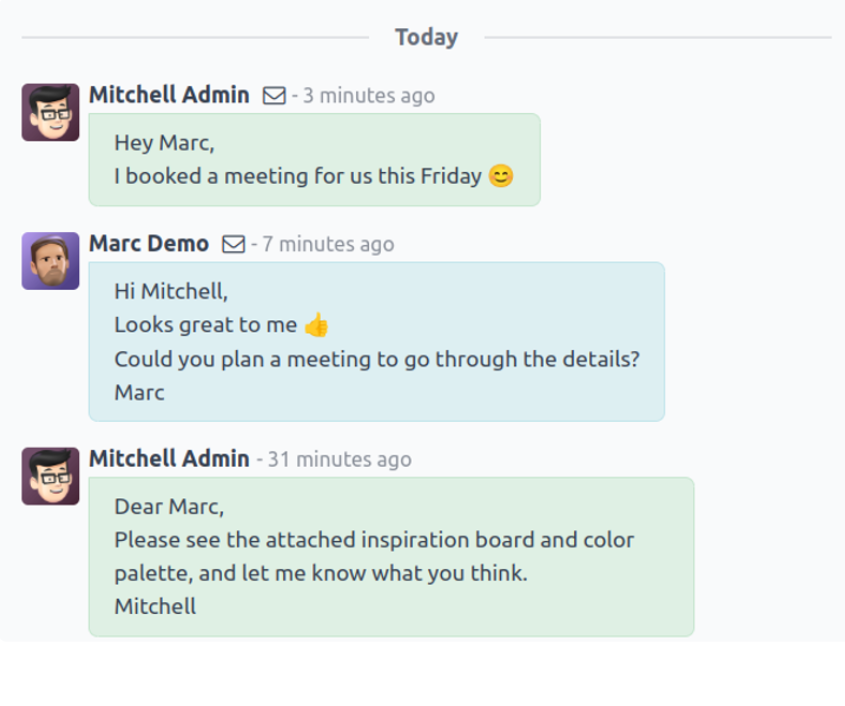Click the 31 minutes ago timestamp
Viewport: 845px width, 706px height.
point(340,460)
